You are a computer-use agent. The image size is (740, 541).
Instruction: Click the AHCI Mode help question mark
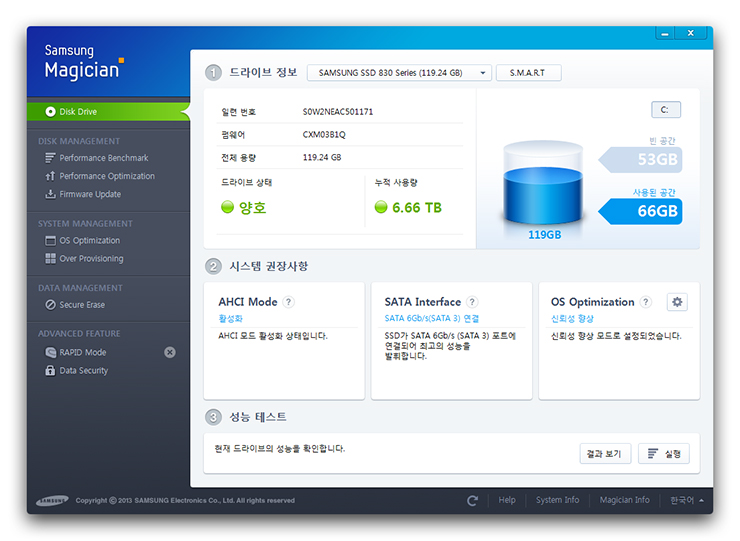coord(288,302)
